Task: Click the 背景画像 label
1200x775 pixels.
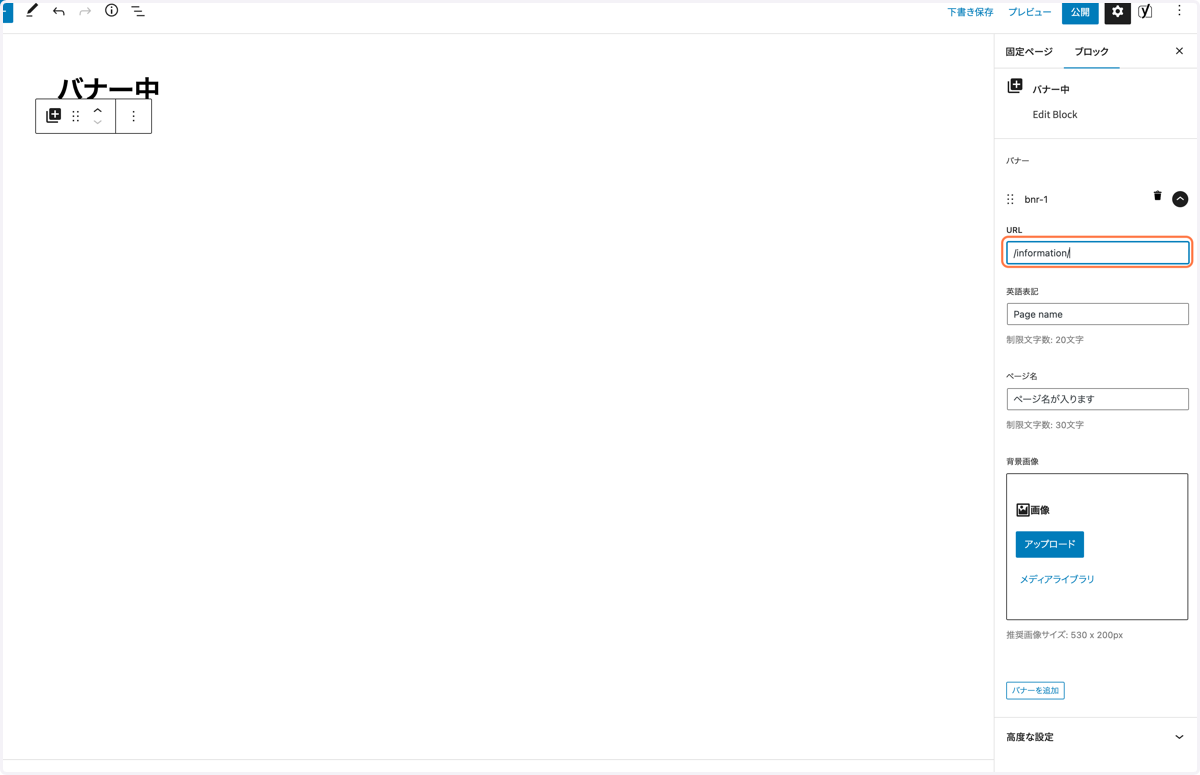Action: click(1022, 461)
